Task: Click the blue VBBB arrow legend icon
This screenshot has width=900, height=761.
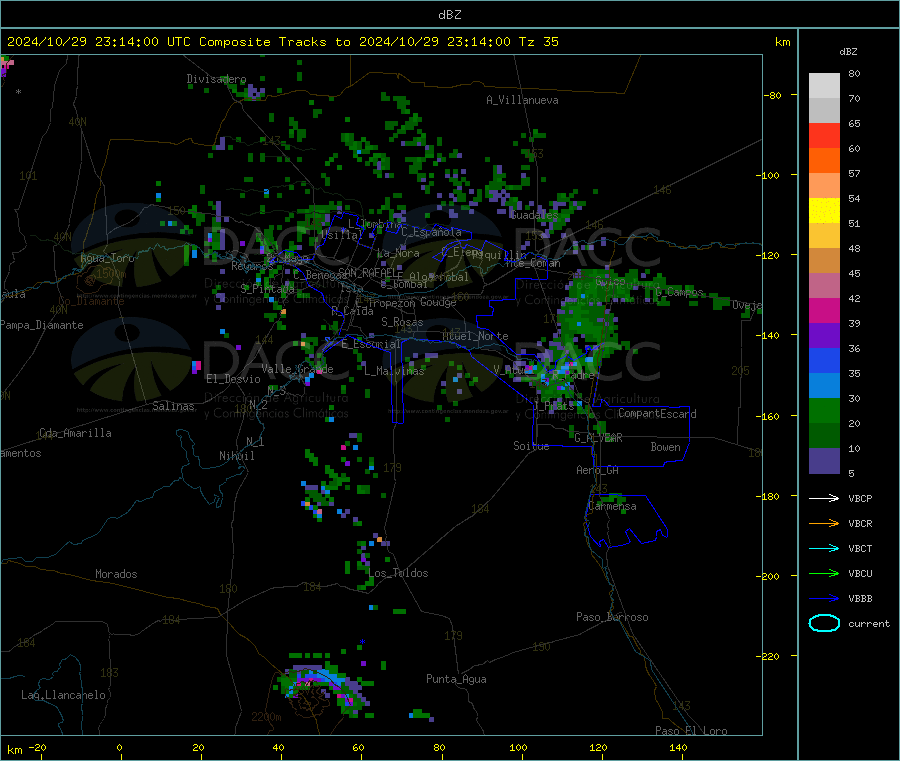Action: [x=824, y=599]
